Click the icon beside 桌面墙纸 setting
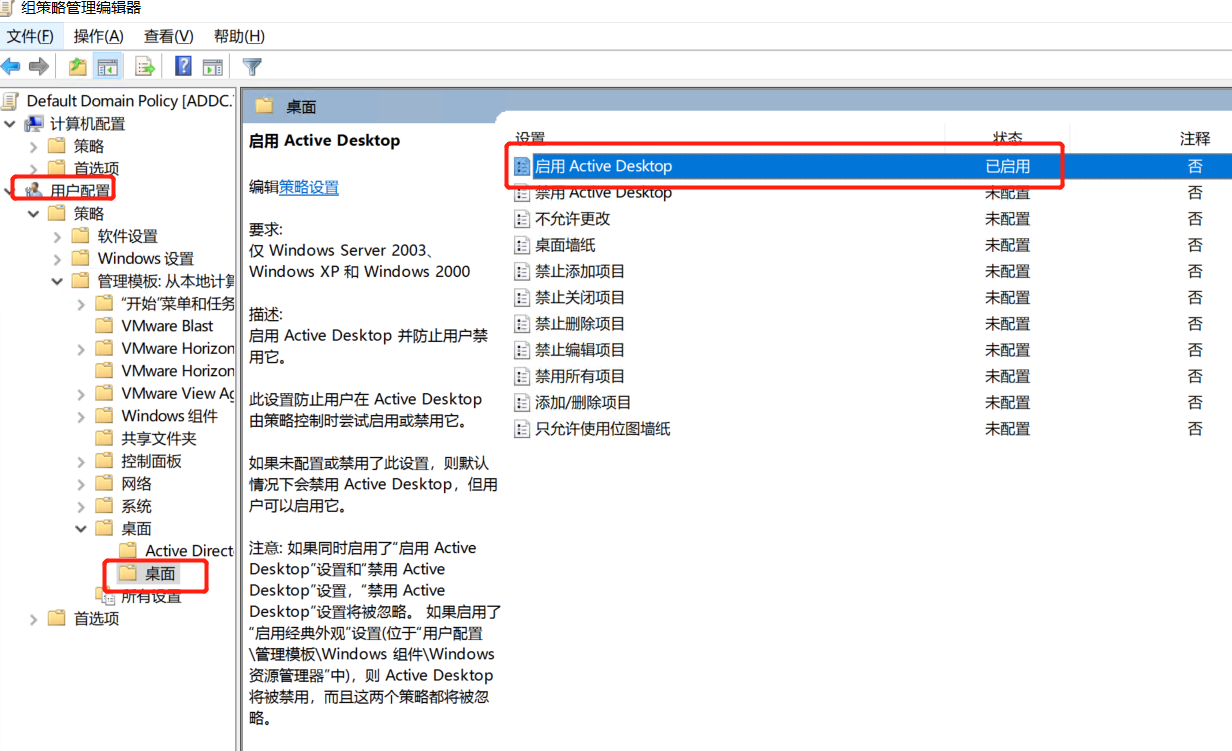 522,245
